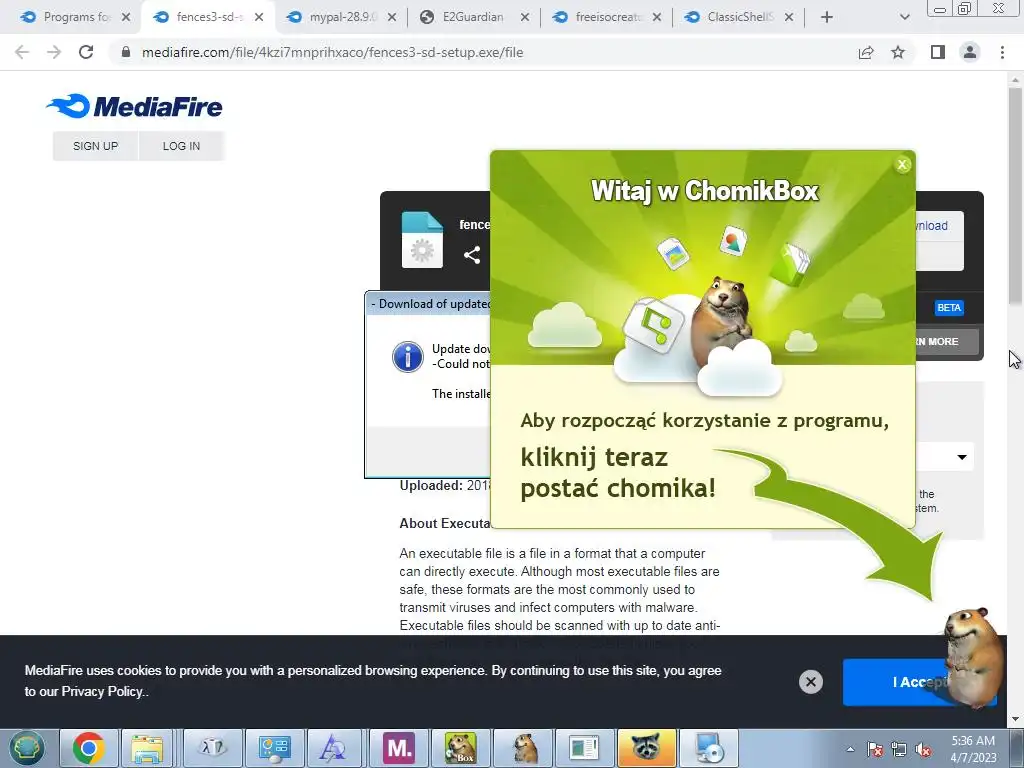Click the address bar URL
The height and width of the screenshot is (768, 1024).
[x=332, y=52]
